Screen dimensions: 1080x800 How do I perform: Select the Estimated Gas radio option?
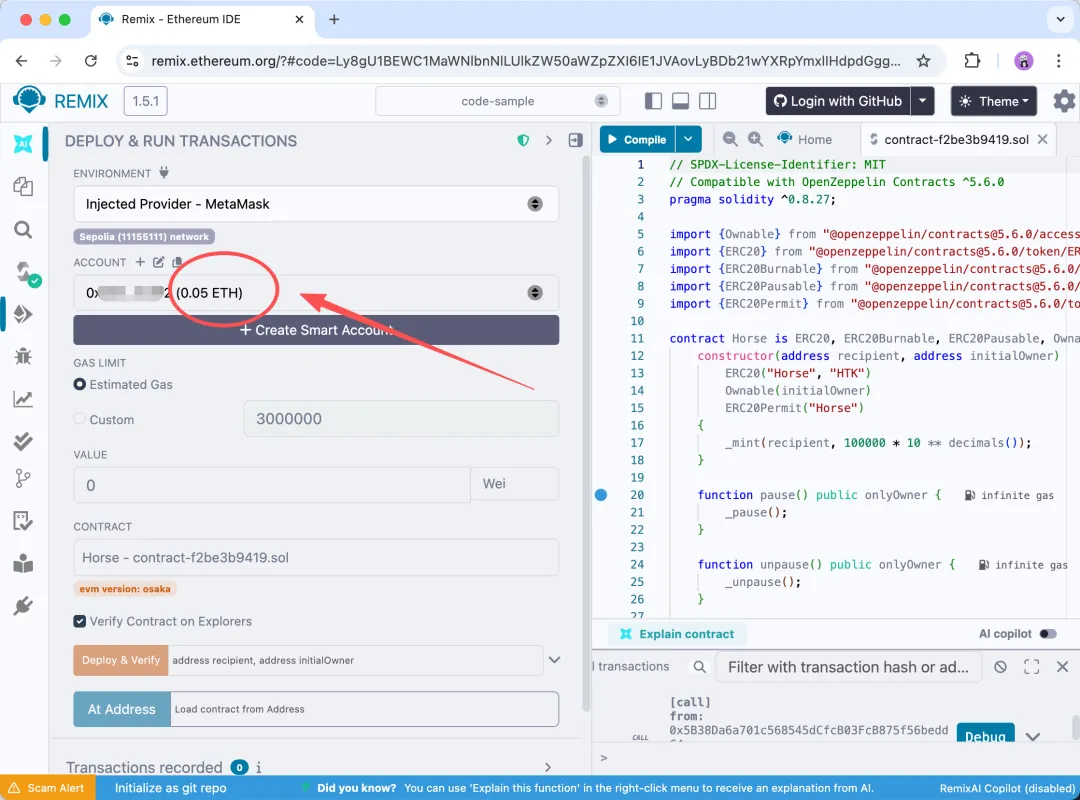point(80,384)
